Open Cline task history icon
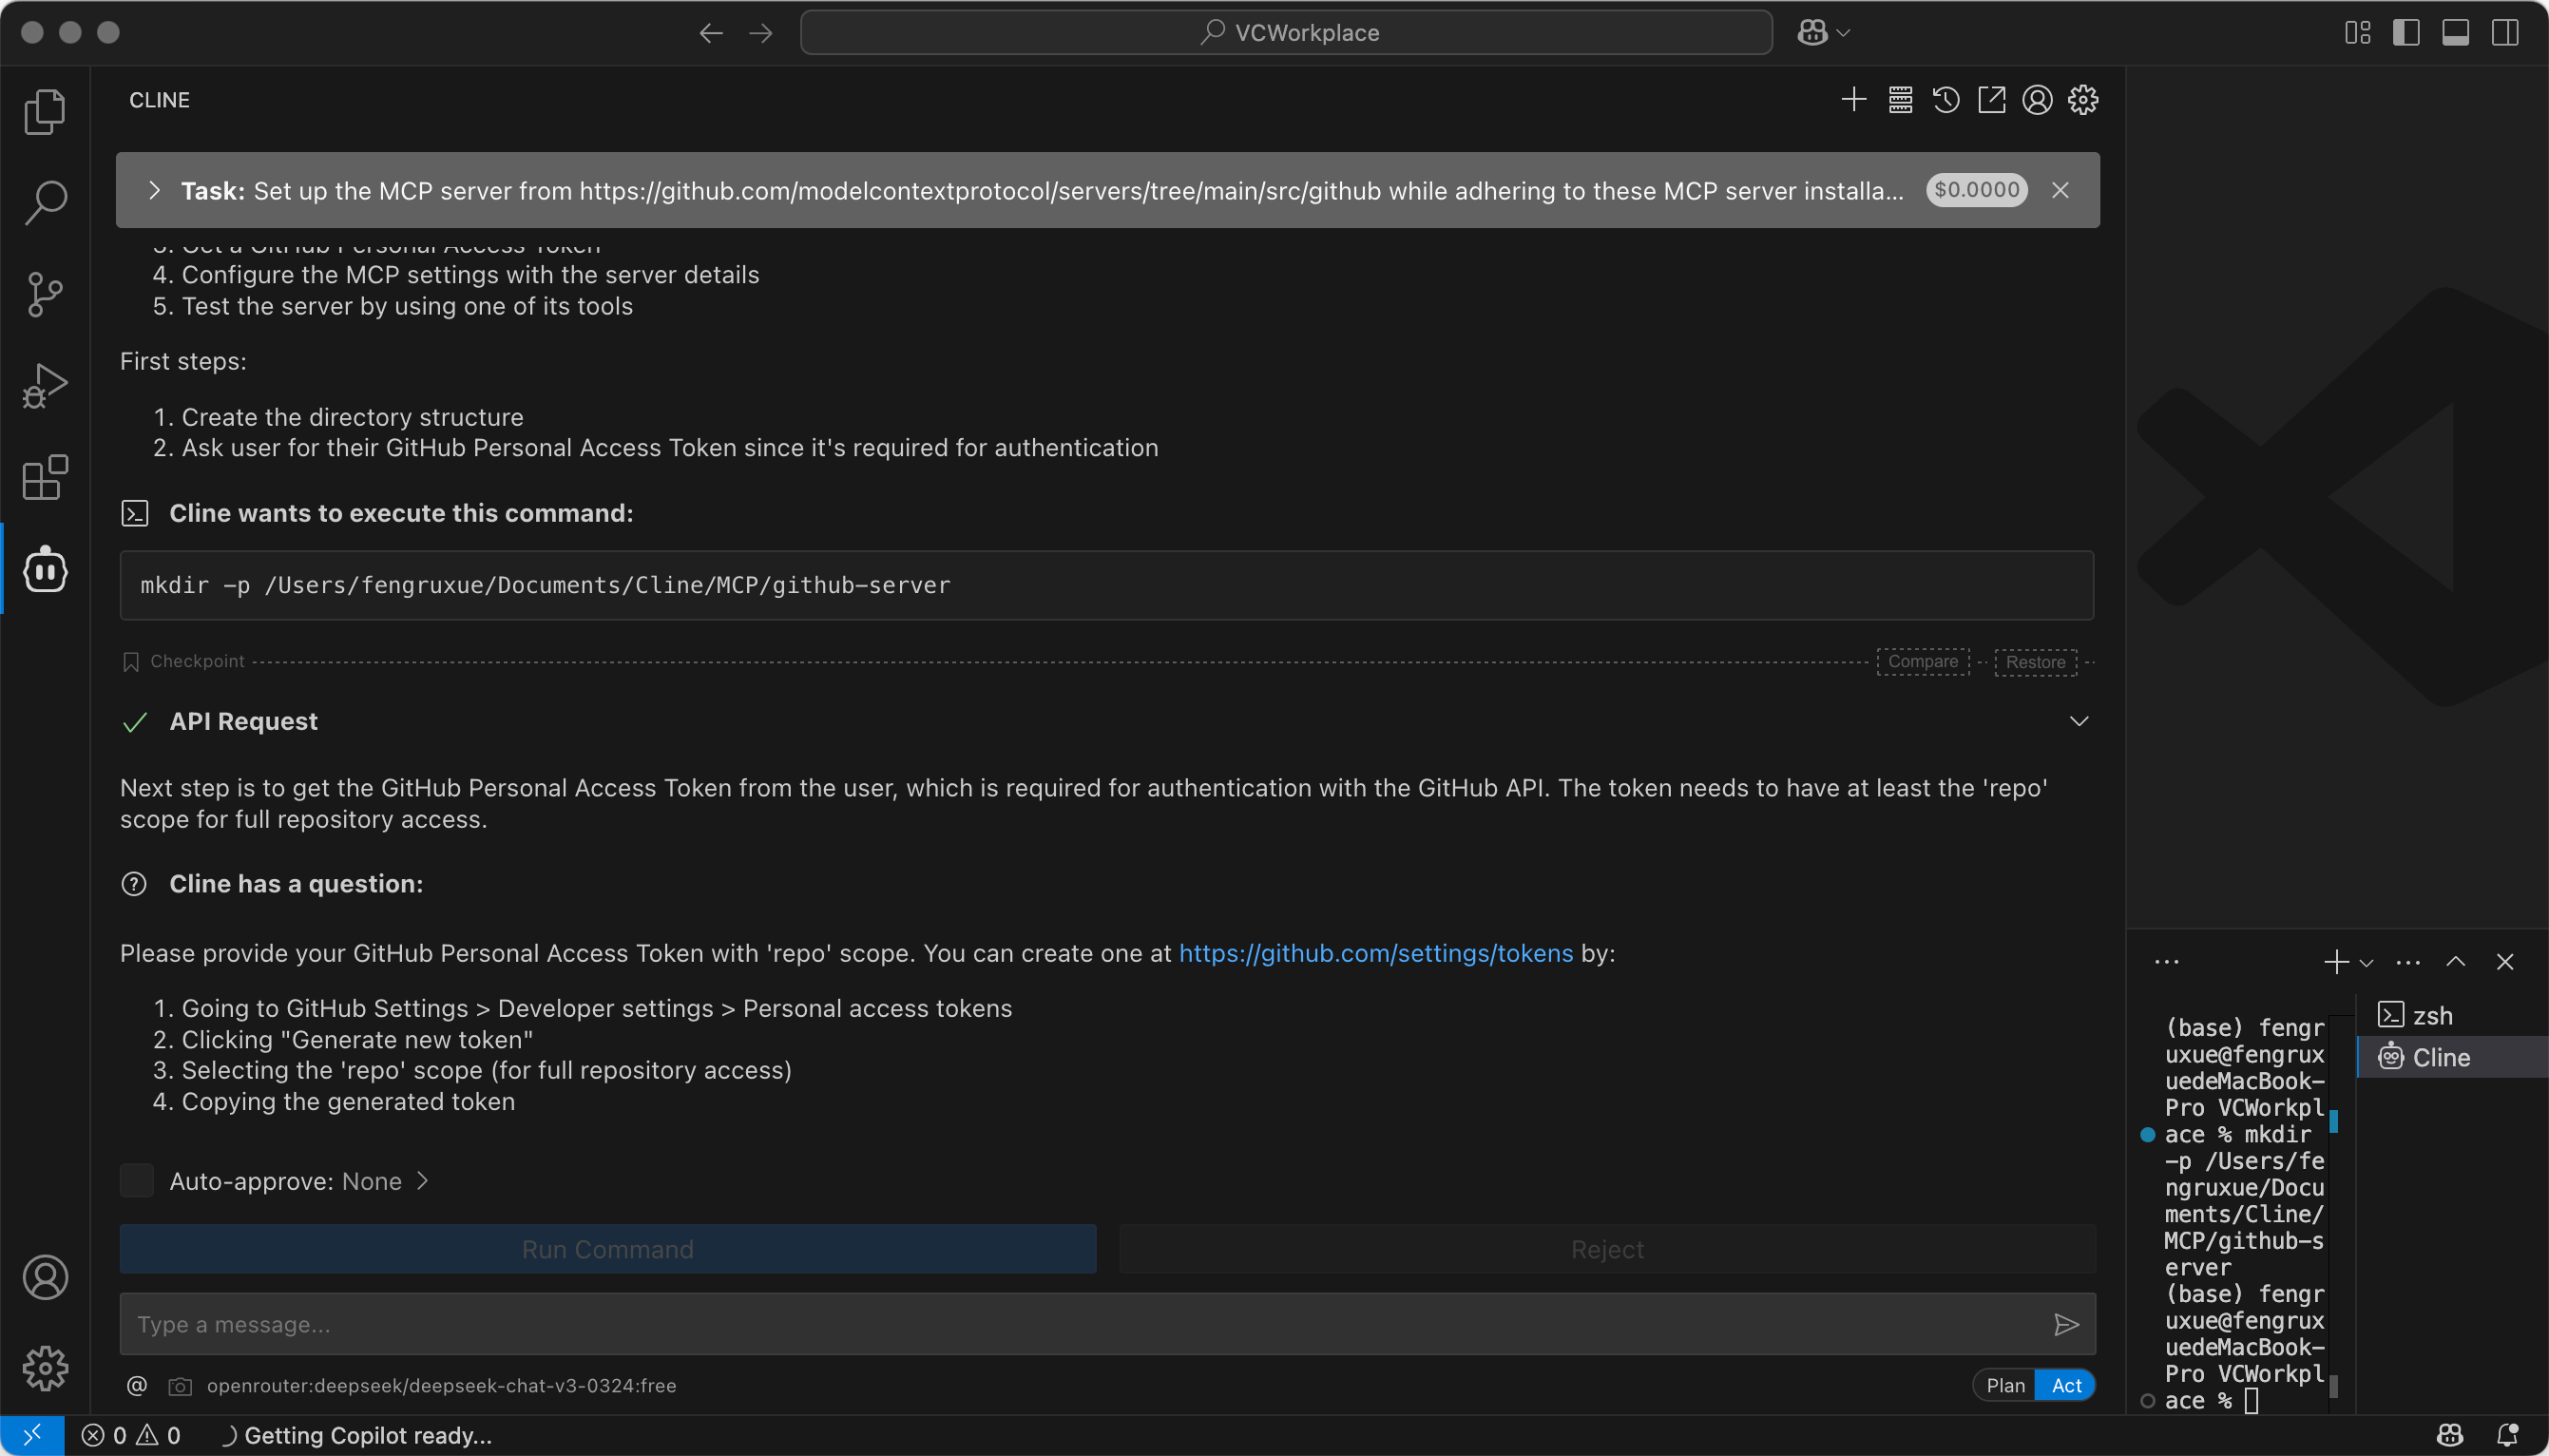The width and height of the screenshot is (2549, 1456). [1946, 100]
